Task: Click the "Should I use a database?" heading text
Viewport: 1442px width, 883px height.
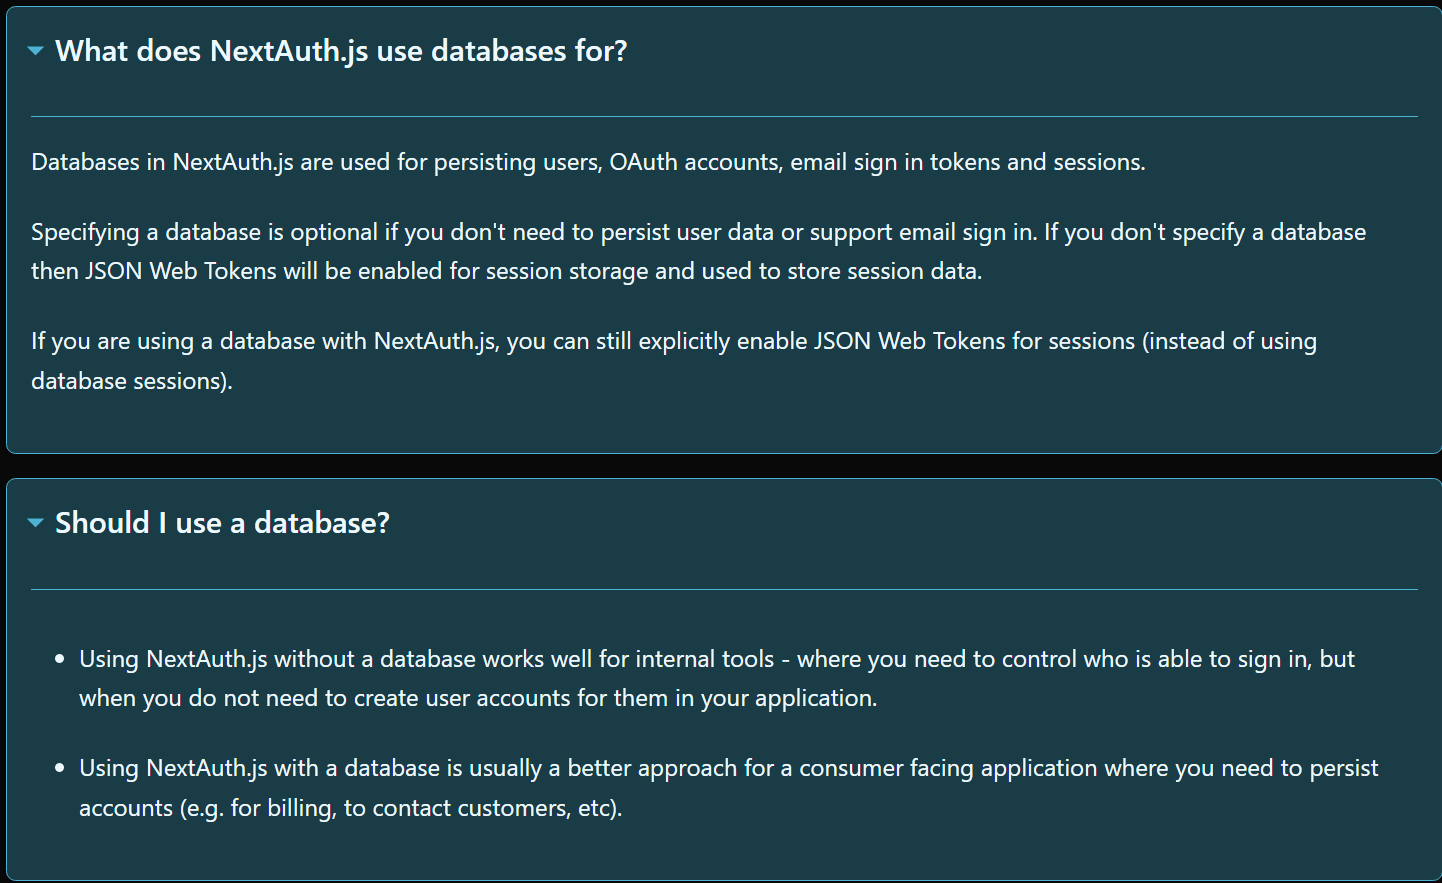Action: coord(222,523)
